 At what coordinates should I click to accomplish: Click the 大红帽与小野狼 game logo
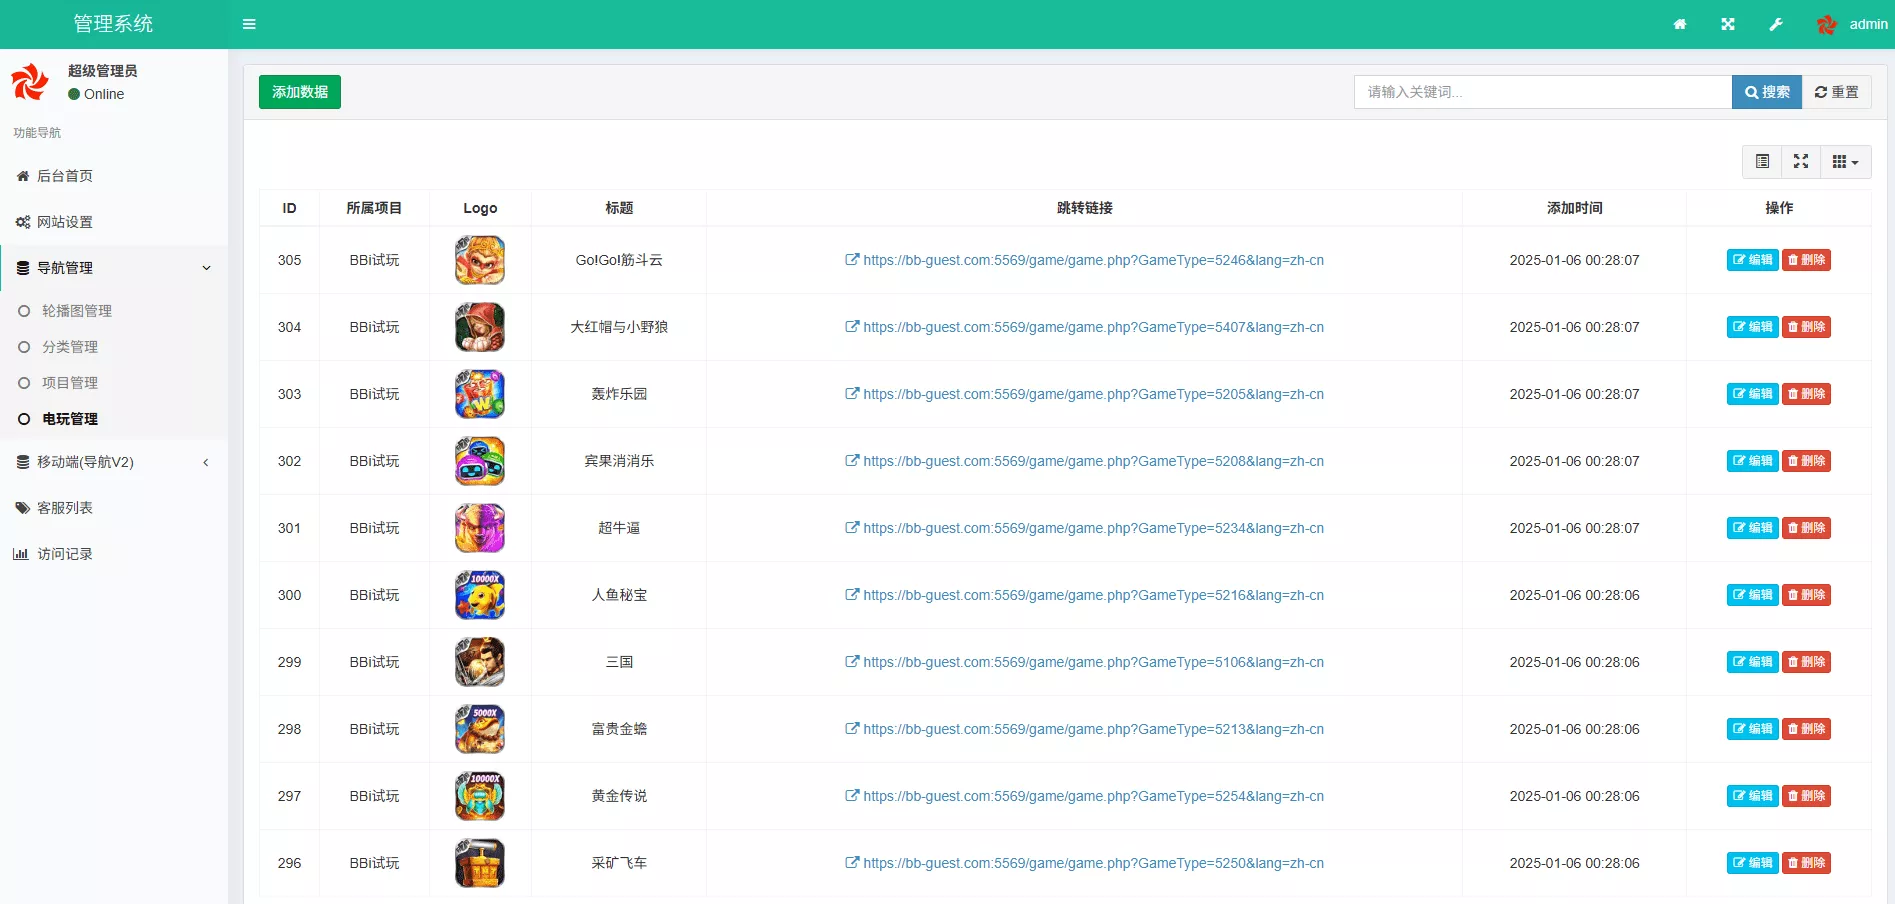pos(480,327)
